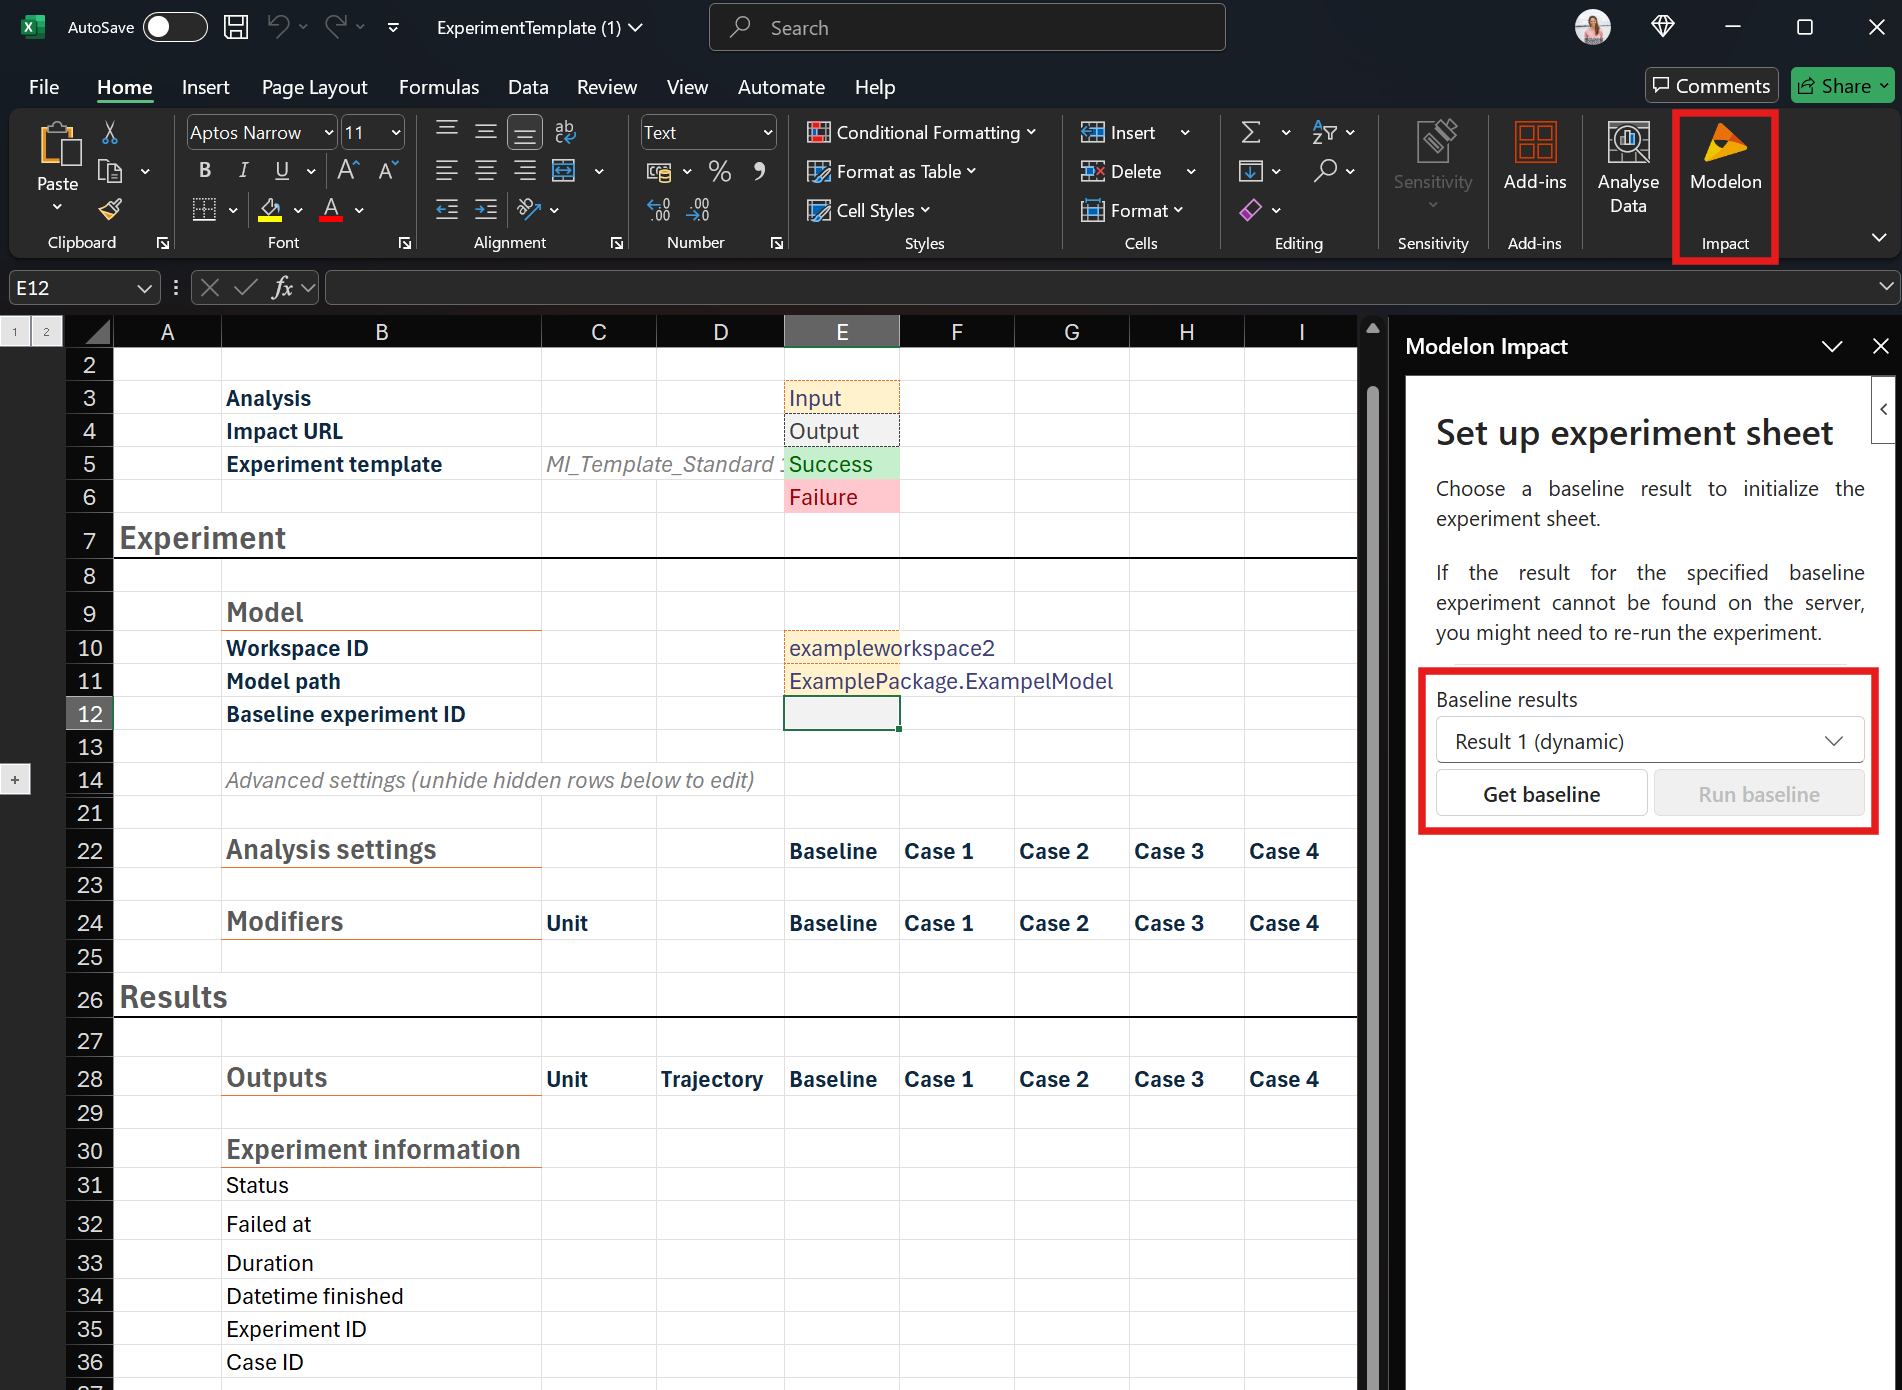1902x1390 pixels.
Task: Select cell E12 Baseline experiment ID
Action: tap(842, 714)
